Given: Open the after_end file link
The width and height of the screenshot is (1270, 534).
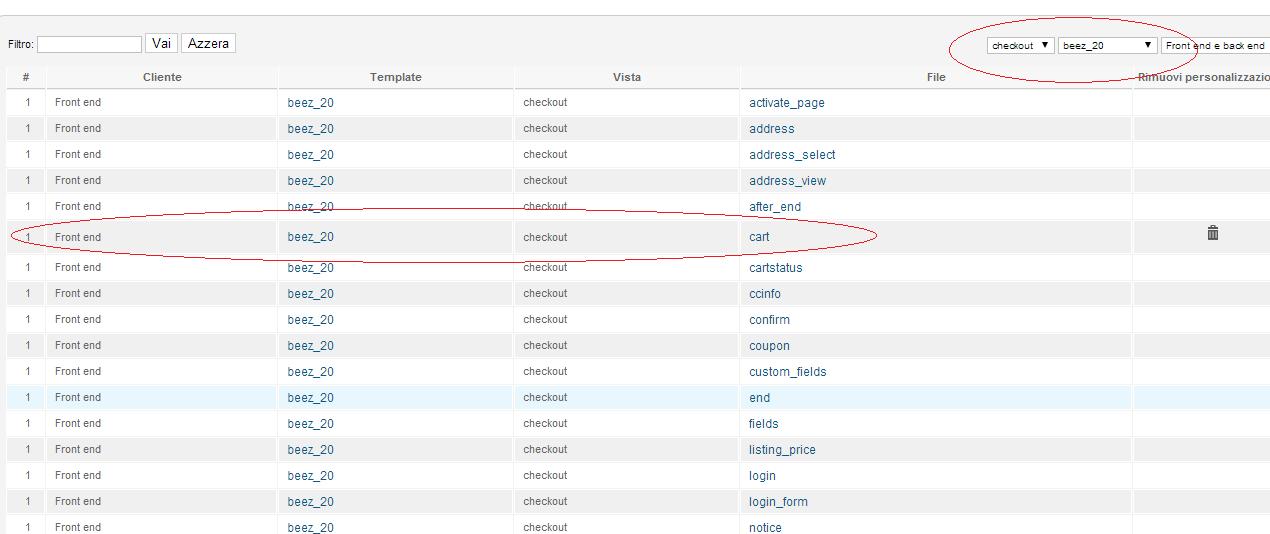Looking at the screenshot, I should click(x=775, y=207).
